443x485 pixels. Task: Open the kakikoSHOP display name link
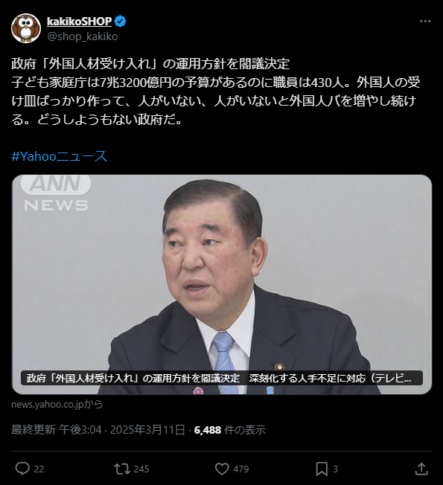point(79,21)
